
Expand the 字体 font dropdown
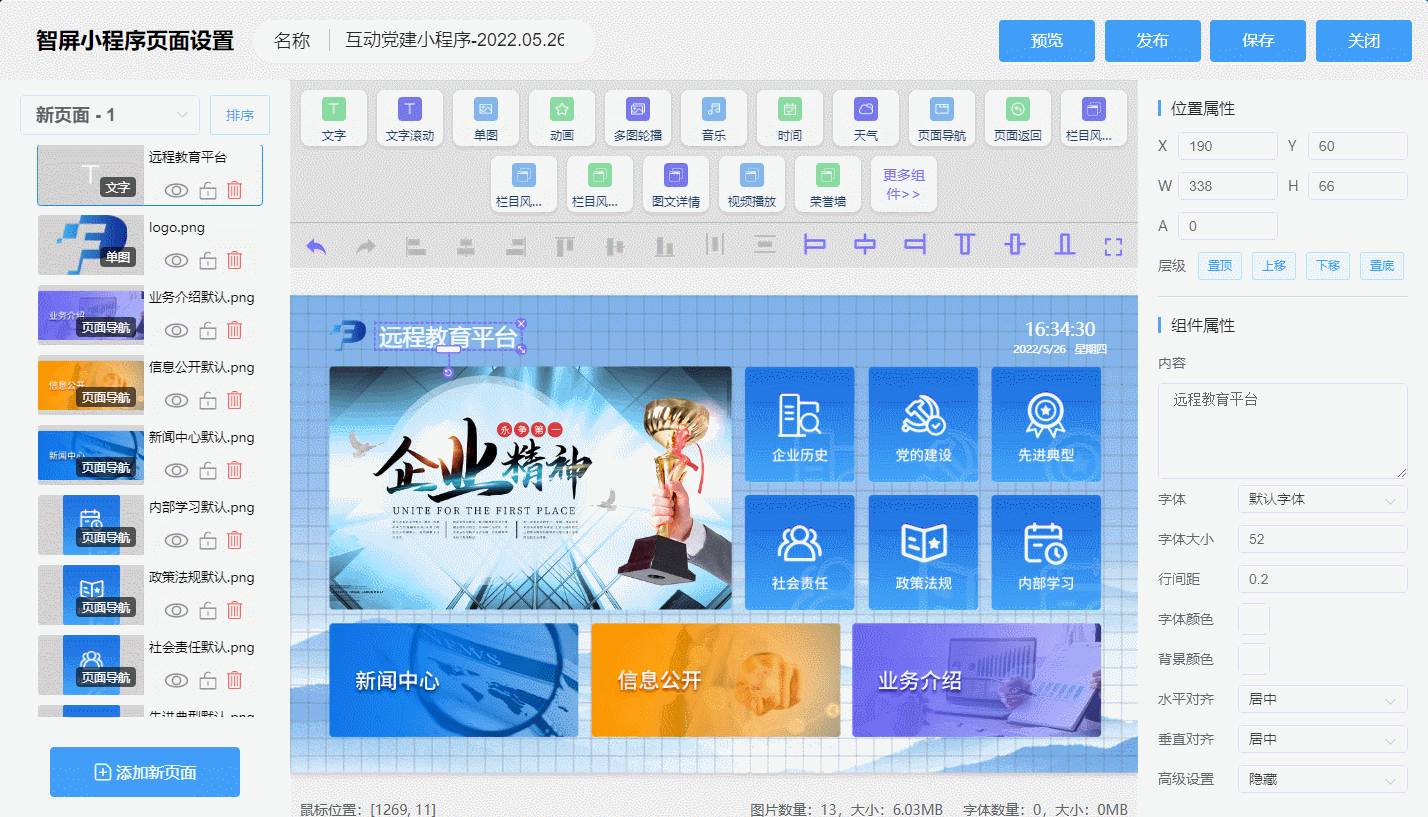pos(1322,499)
